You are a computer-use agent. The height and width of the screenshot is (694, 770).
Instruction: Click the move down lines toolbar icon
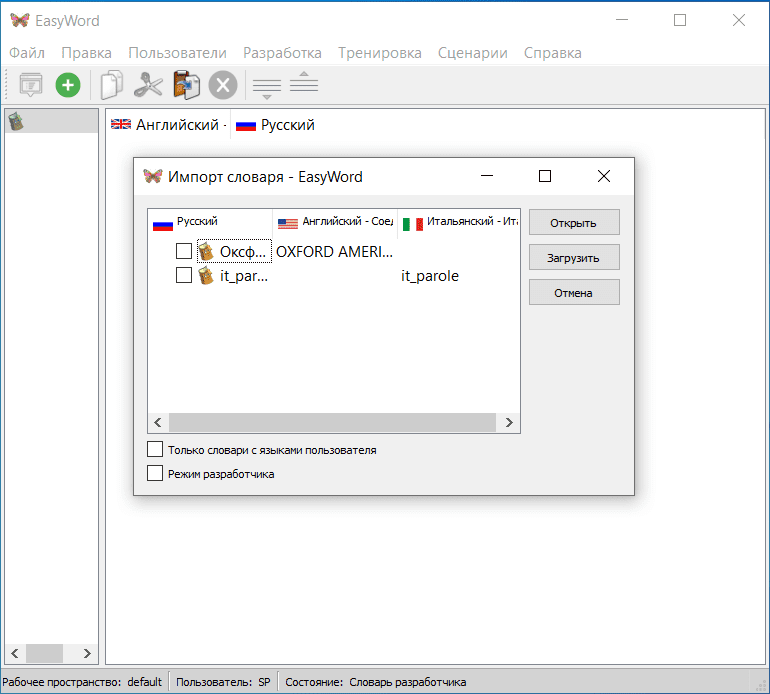267,88
